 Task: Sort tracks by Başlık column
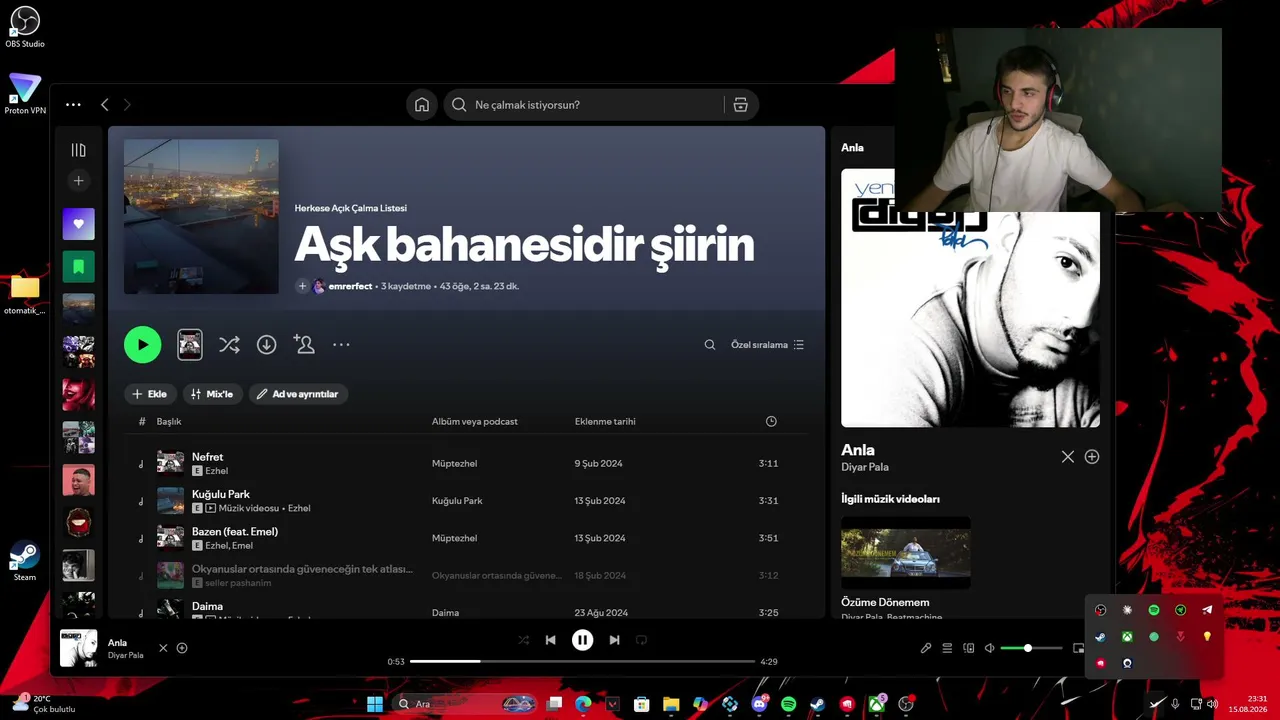pos(169,422)
